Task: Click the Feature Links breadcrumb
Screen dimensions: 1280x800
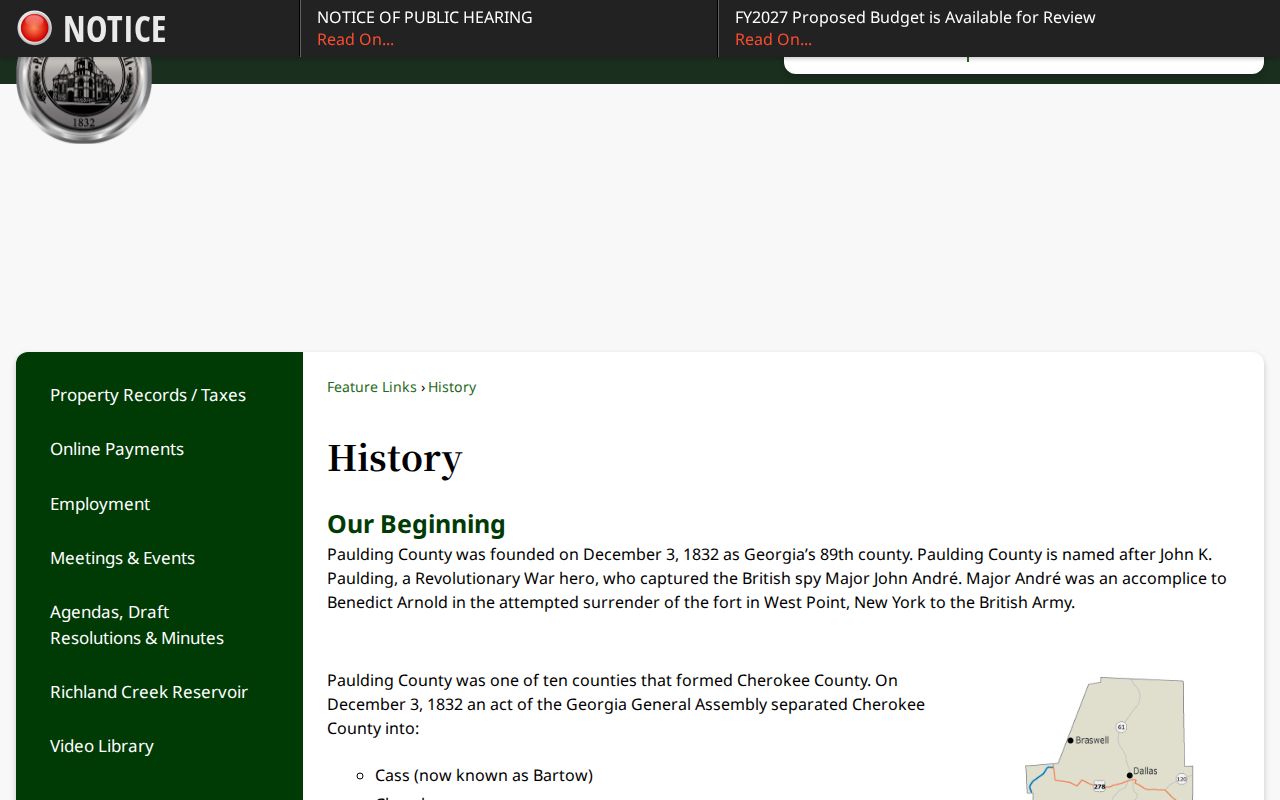Action: (x=372, y=387)
